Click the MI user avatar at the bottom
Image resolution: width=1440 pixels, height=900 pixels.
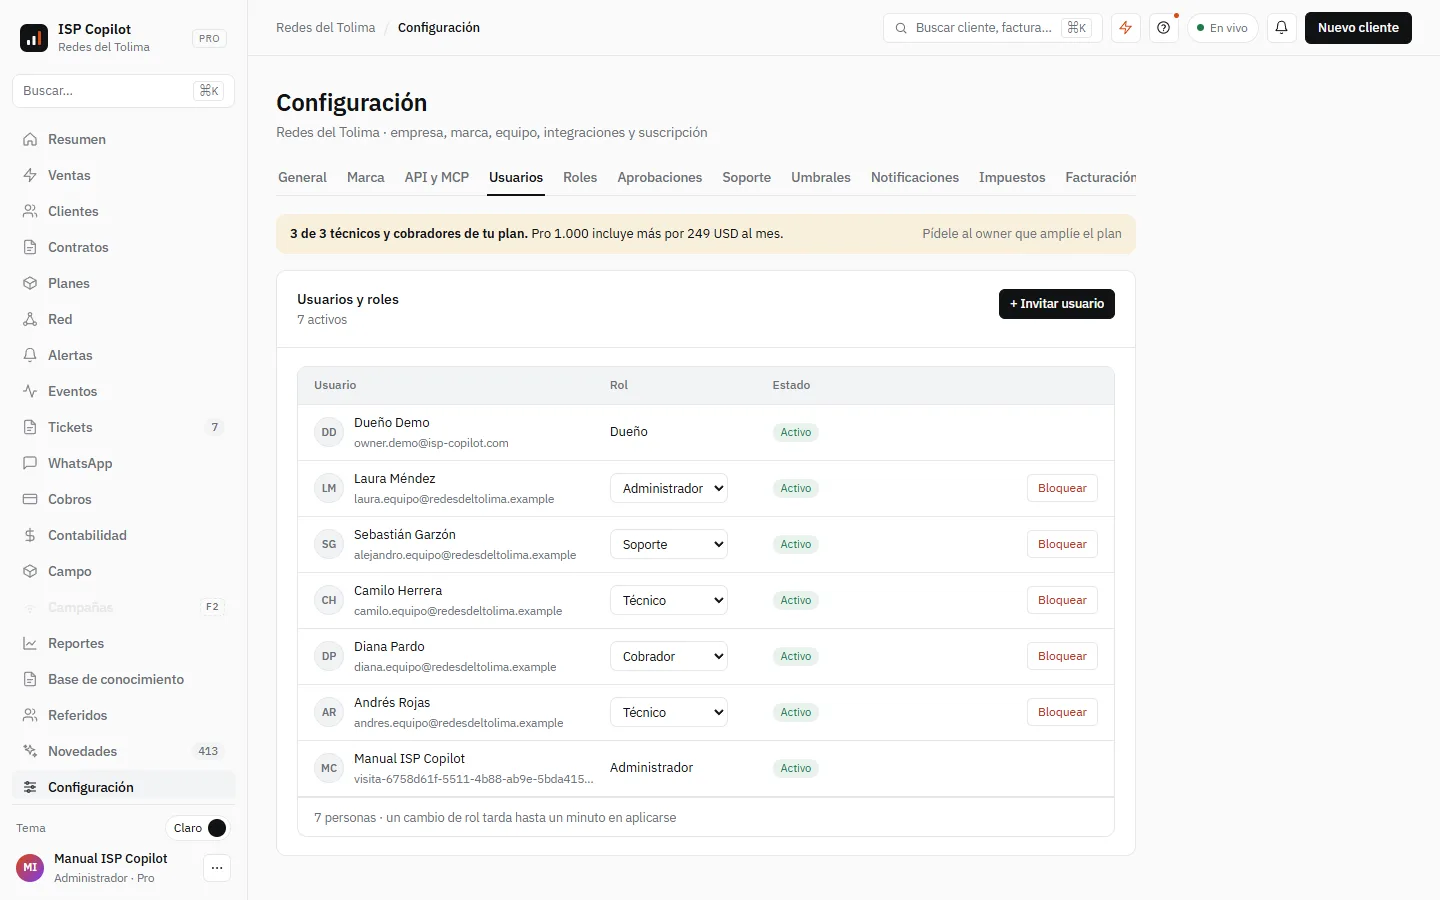(x=30, y=868)
